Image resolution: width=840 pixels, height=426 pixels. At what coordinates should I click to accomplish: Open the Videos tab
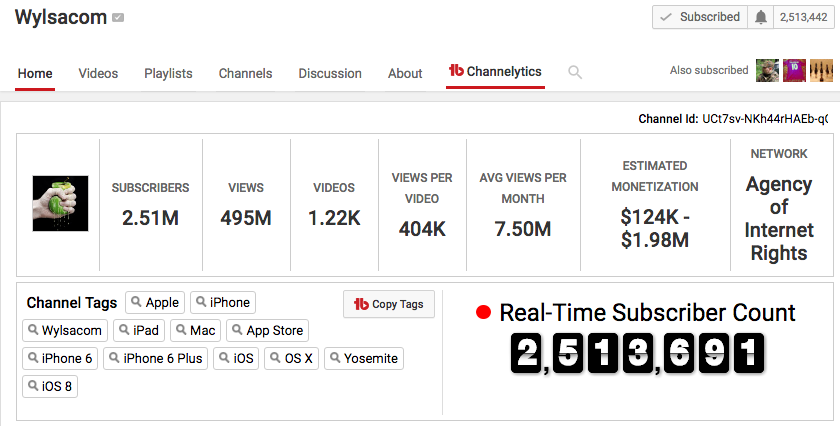98,73
